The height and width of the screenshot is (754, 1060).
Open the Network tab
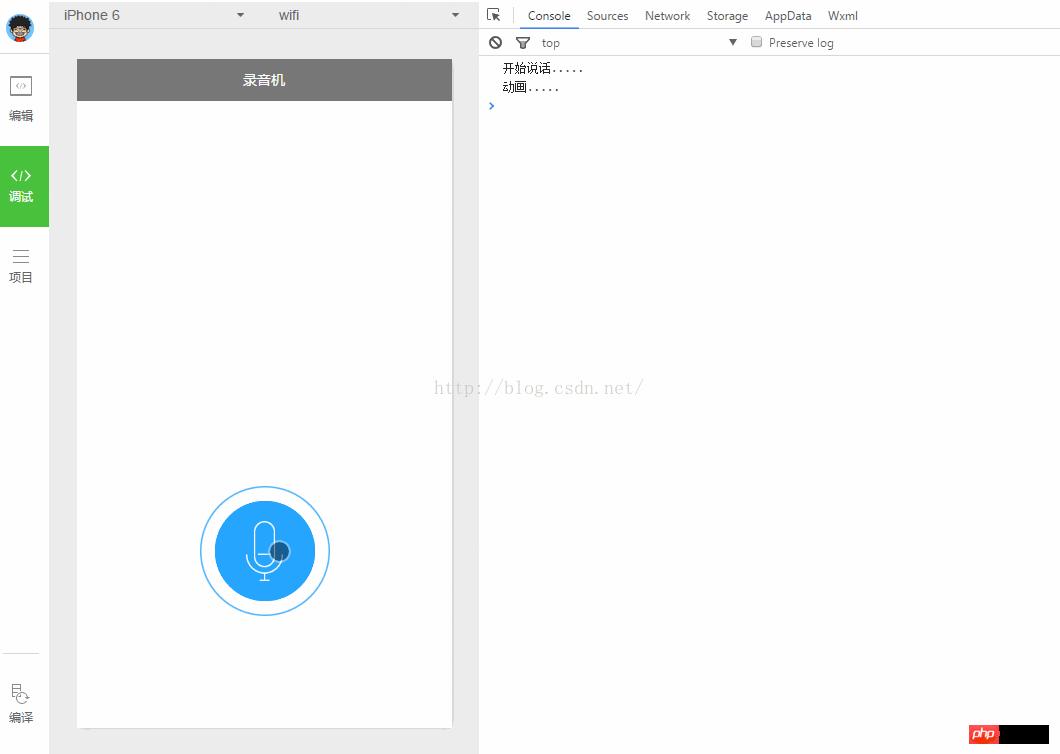coord(667,16)
